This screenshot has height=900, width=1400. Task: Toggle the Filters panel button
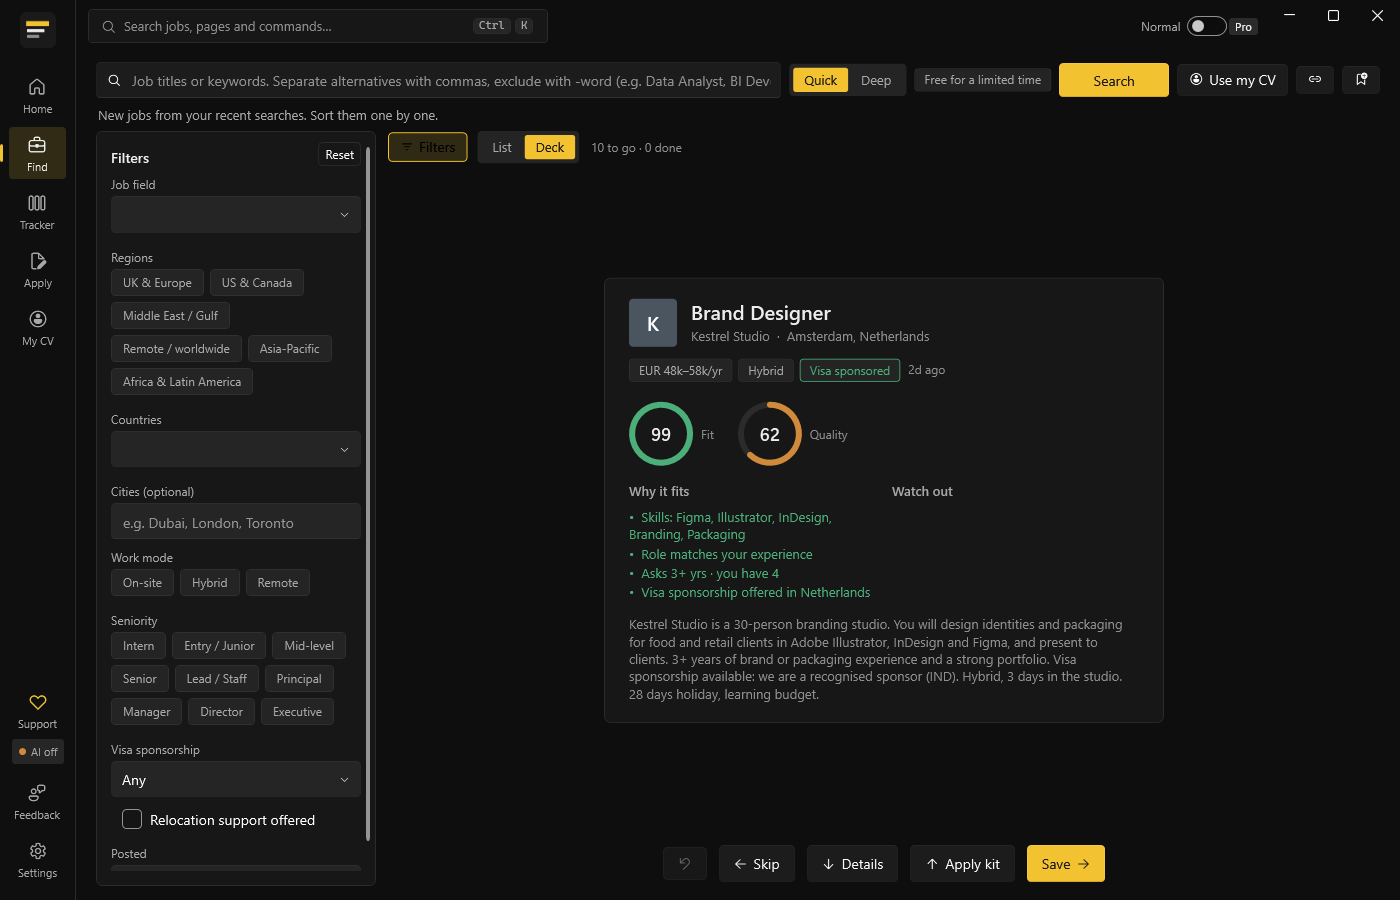click(x=428, y=147)
